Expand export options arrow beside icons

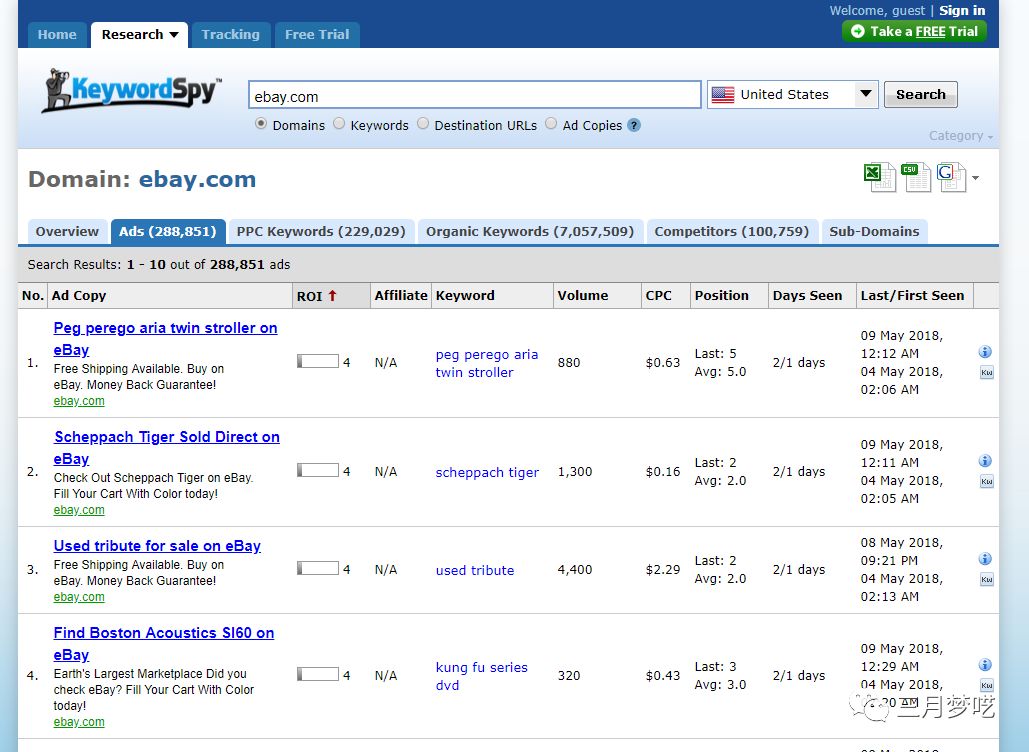[976, 178]
